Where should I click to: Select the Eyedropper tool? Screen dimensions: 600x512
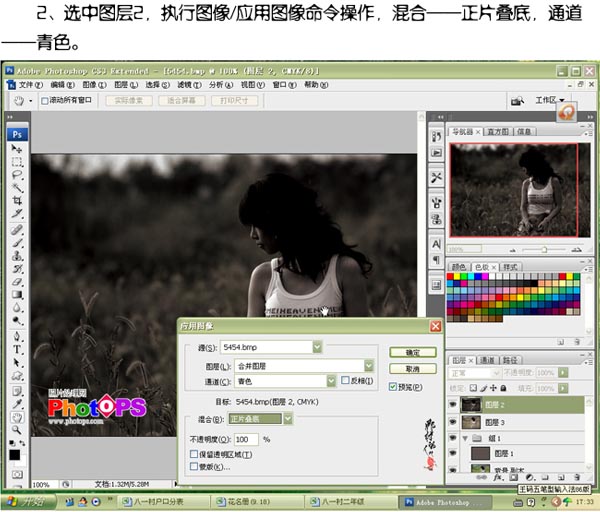click(17, 404)
